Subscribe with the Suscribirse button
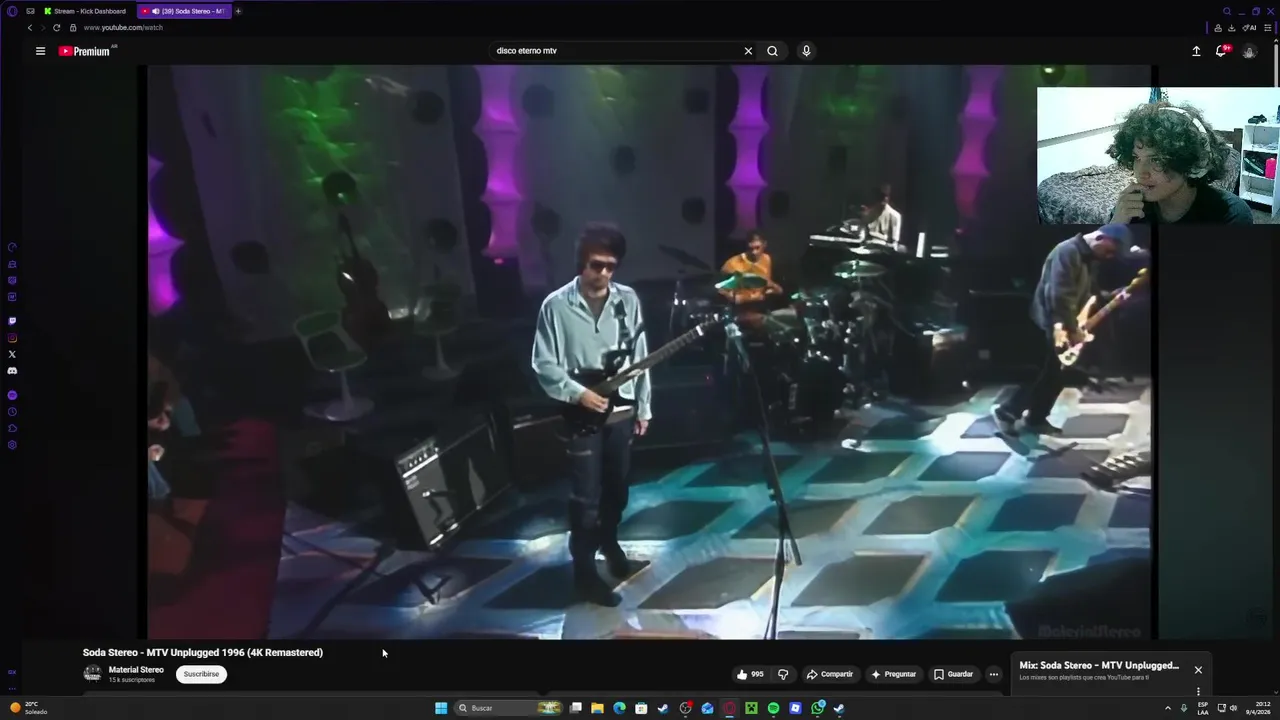This screenshot has height=720, width=1280. point(201,674)
